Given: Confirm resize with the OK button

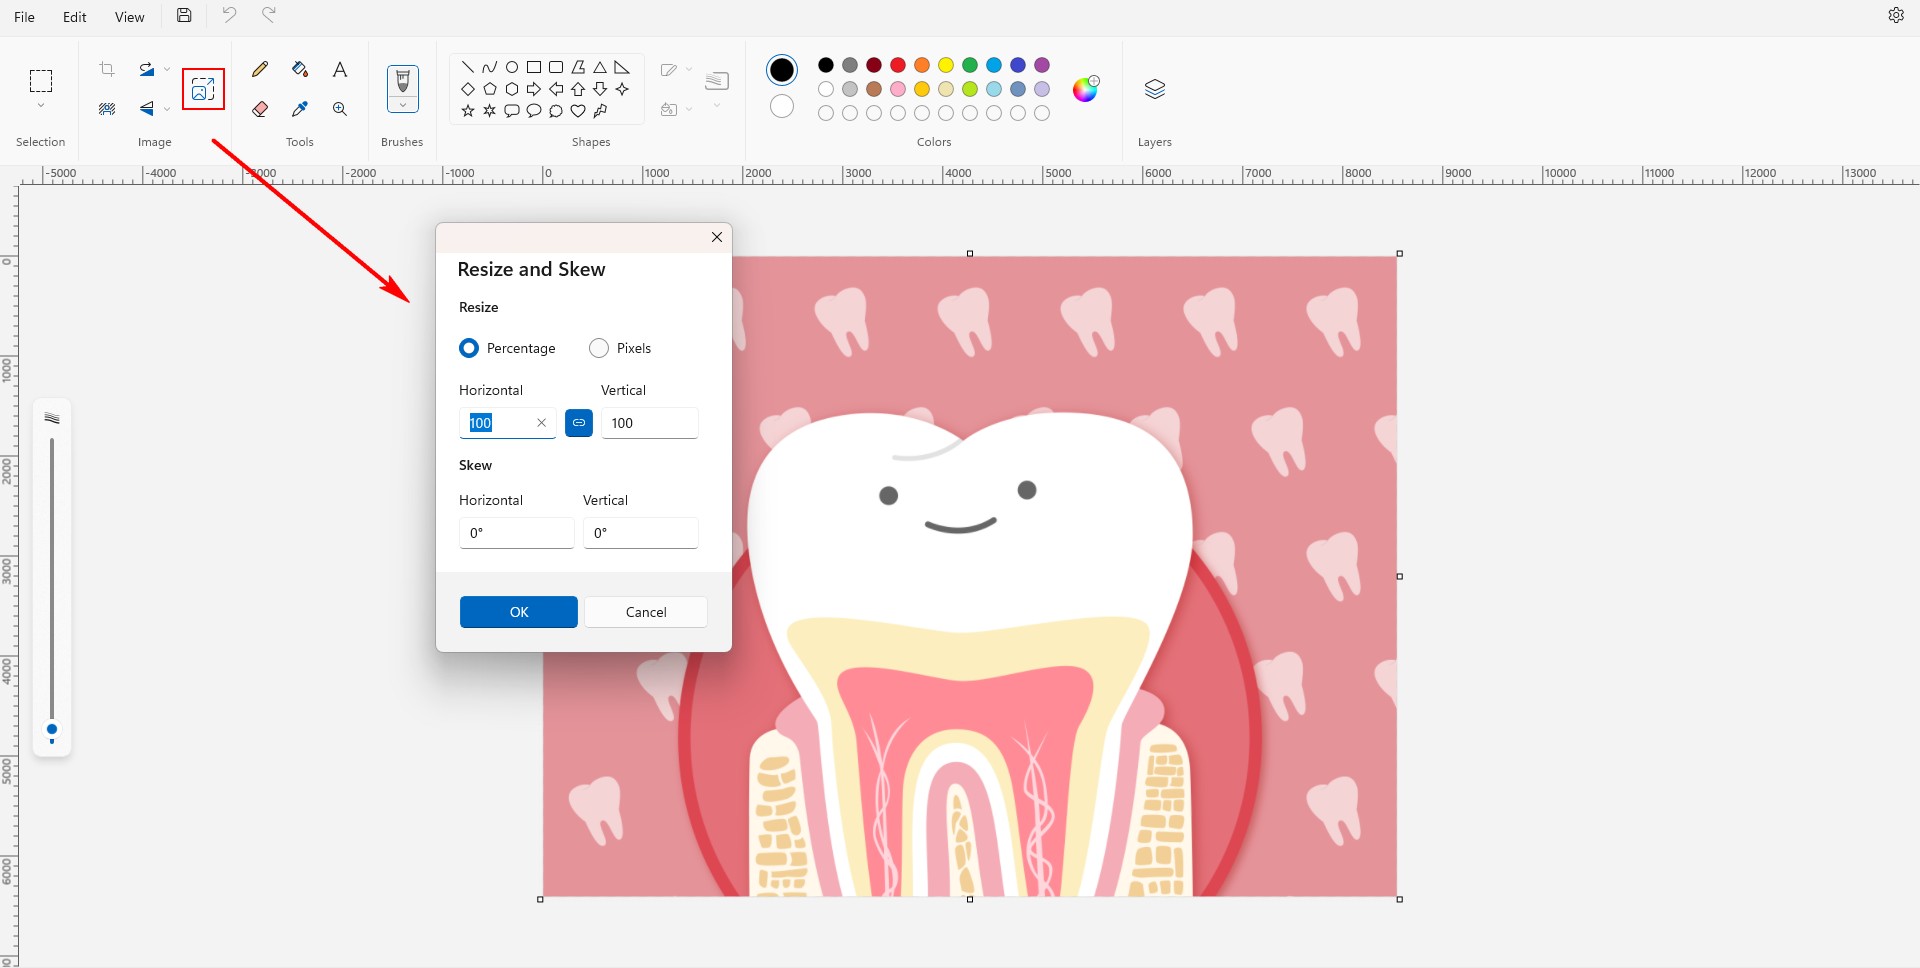Looking at the screenshot, I should pyautogui.click(x=518, y=612).
